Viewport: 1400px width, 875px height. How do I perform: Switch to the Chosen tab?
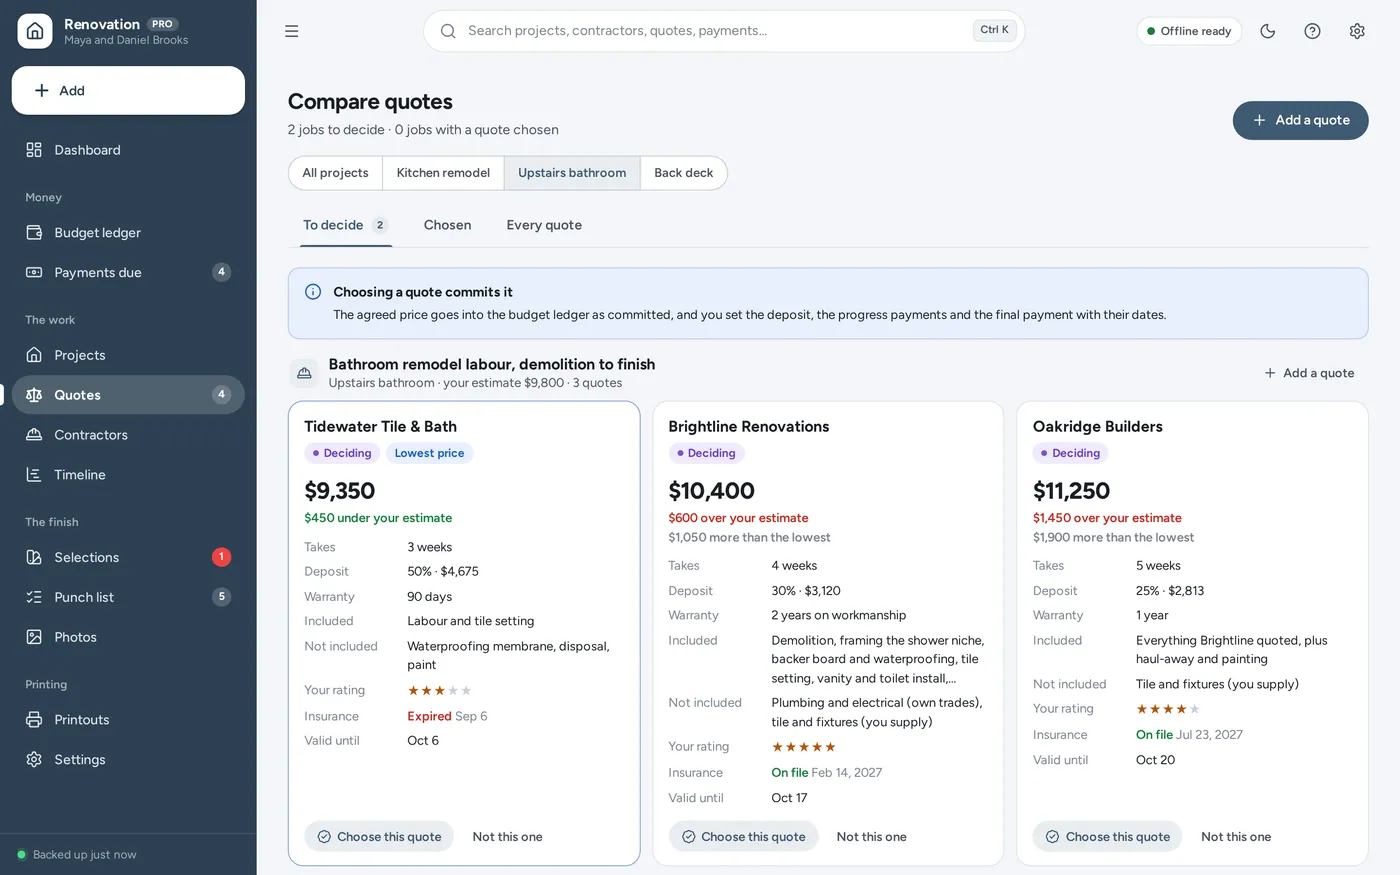447,225
